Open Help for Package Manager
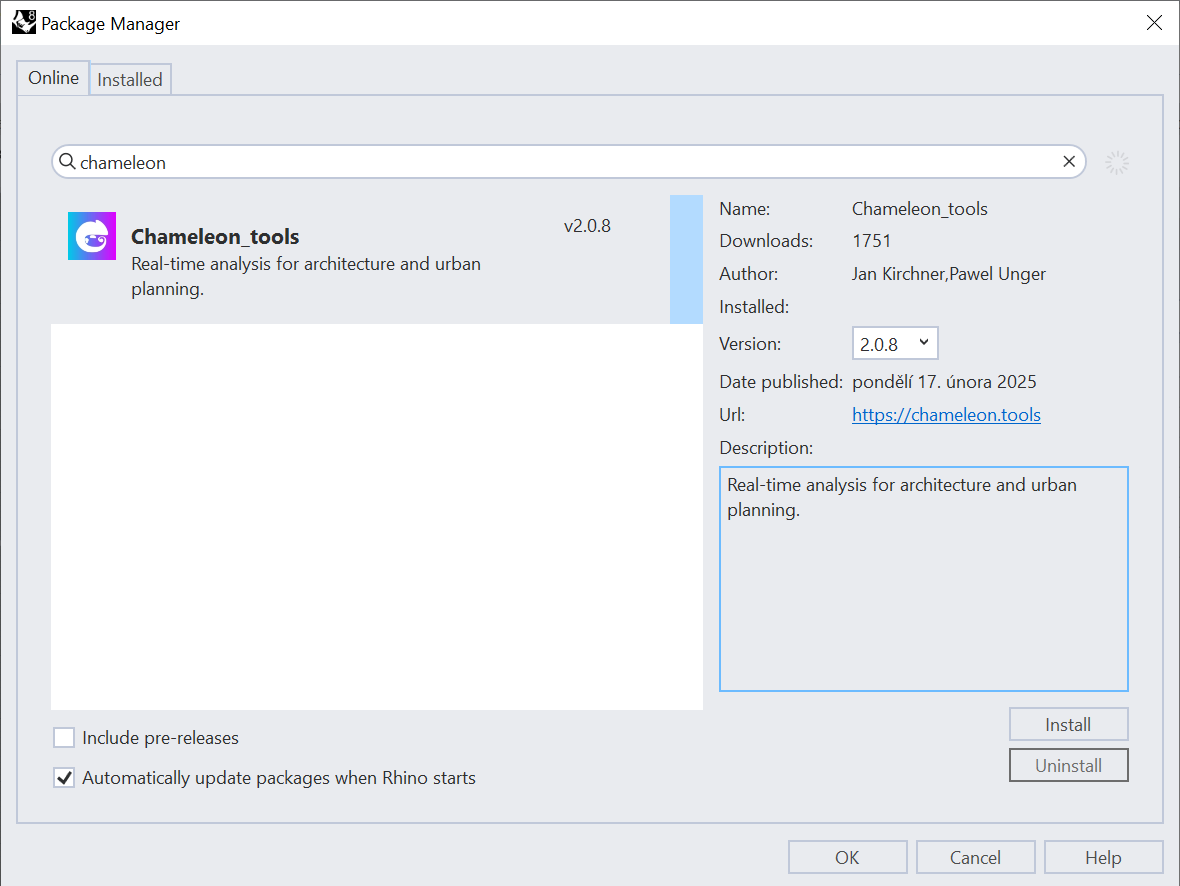The height and width of the screenshot is (886, 1180). pyautogui.click(x=1103, y=857)
